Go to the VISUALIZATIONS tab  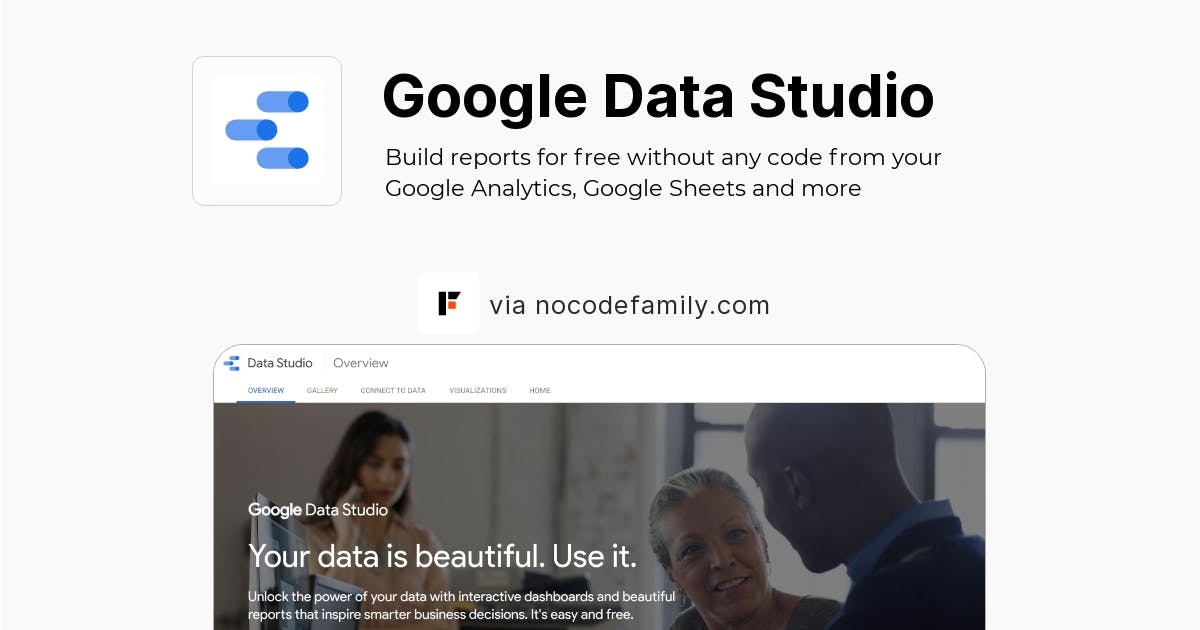pyautogui.click(x=478, y=390)
